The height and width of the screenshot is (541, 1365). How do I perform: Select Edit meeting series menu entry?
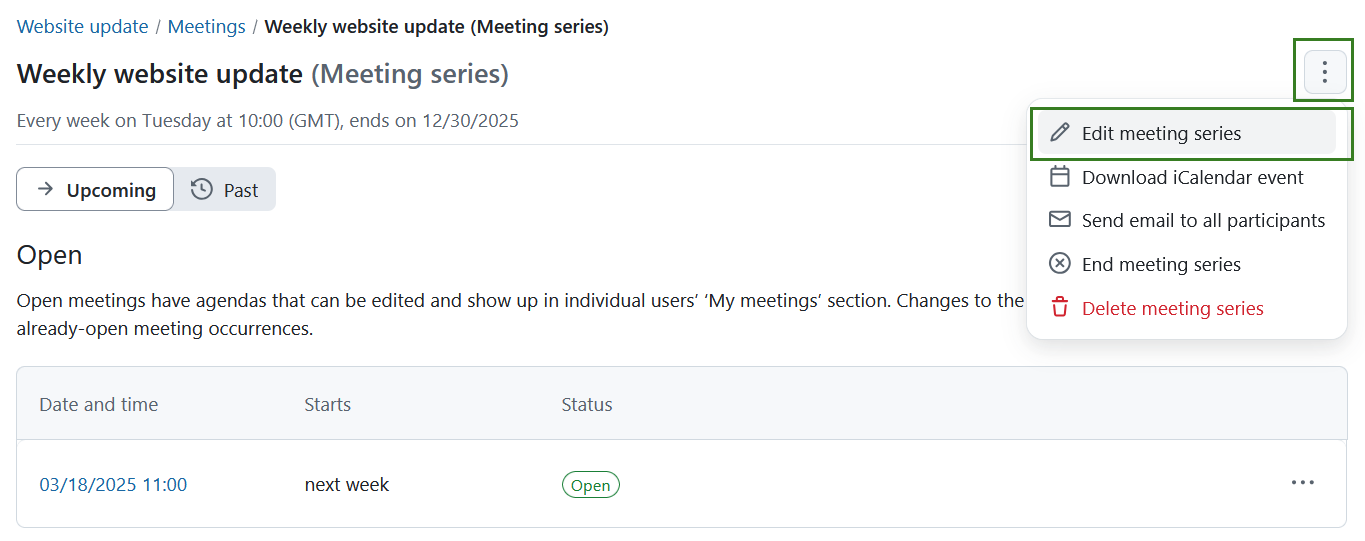tap(1161, 134)
